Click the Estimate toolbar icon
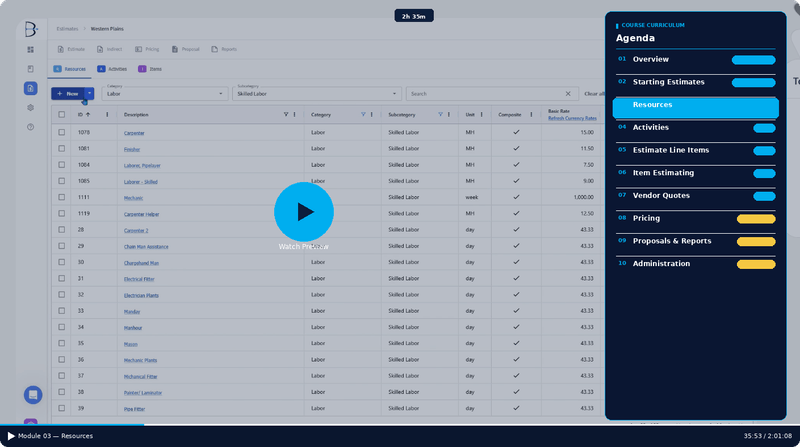800x447 pixels. (x=61, y=49)
